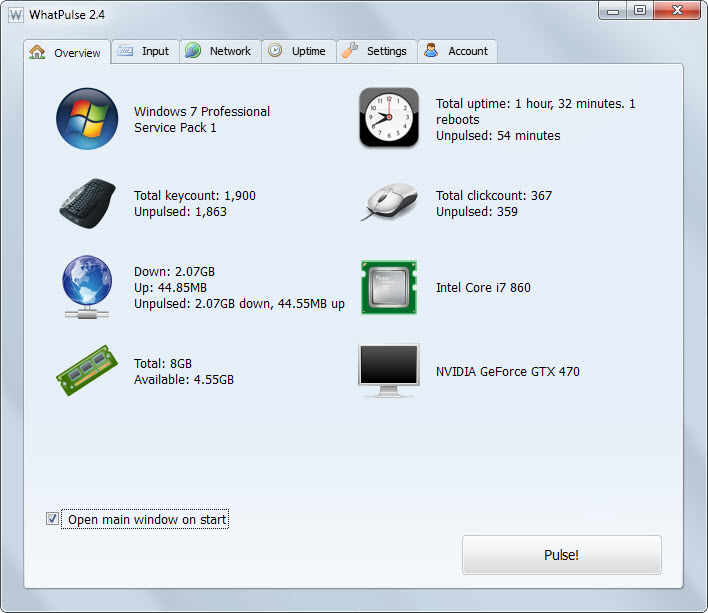Click 'Intel Core i7 860' text
The image size is (708, 613).
pos(483,288)
